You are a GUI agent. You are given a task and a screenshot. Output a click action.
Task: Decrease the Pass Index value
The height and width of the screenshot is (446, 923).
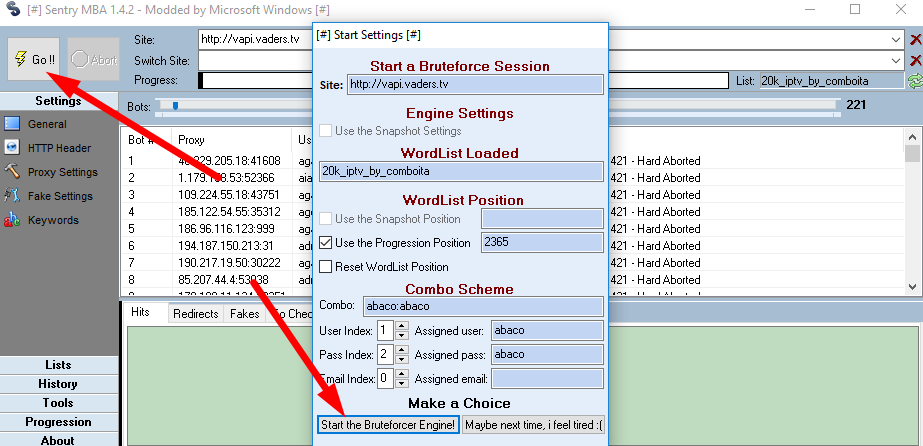coord(401,359)
